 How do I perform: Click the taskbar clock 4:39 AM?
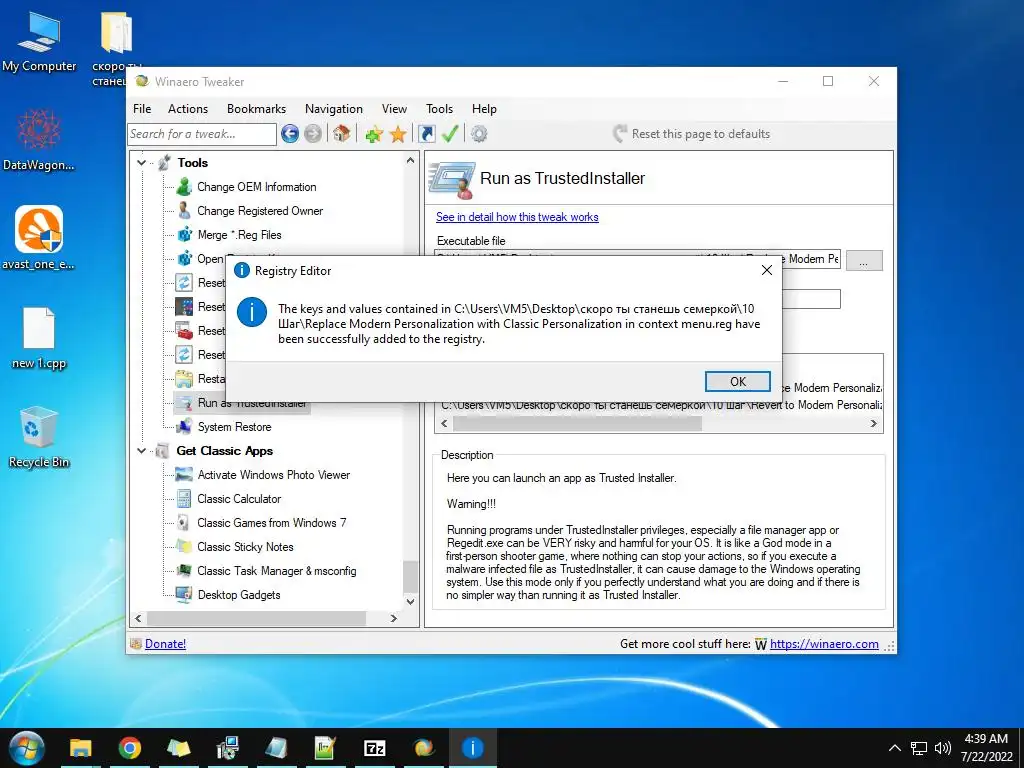[986, 739]
